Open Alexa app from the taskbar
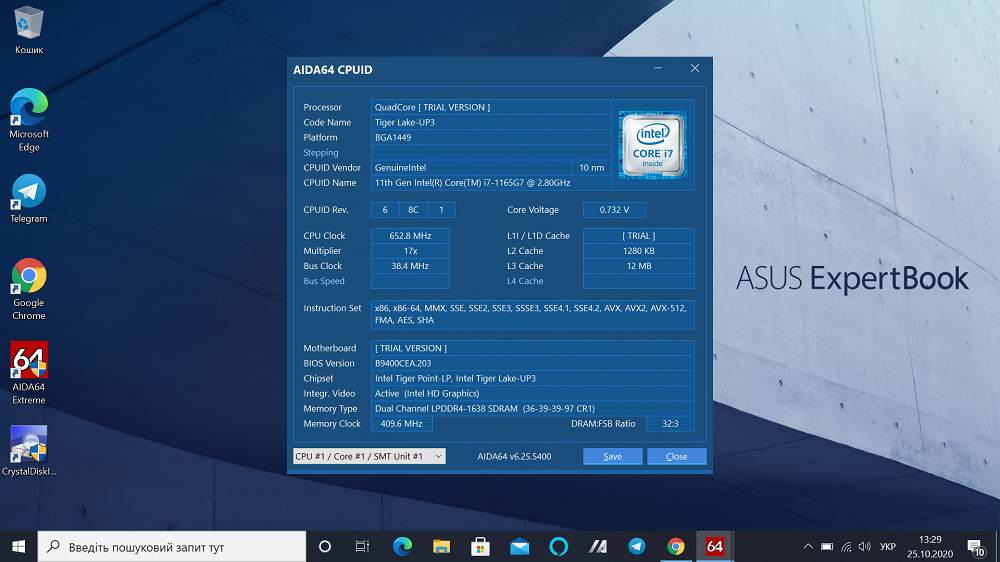The width and height of the screenshot is (1000, 562). point(559,547)
